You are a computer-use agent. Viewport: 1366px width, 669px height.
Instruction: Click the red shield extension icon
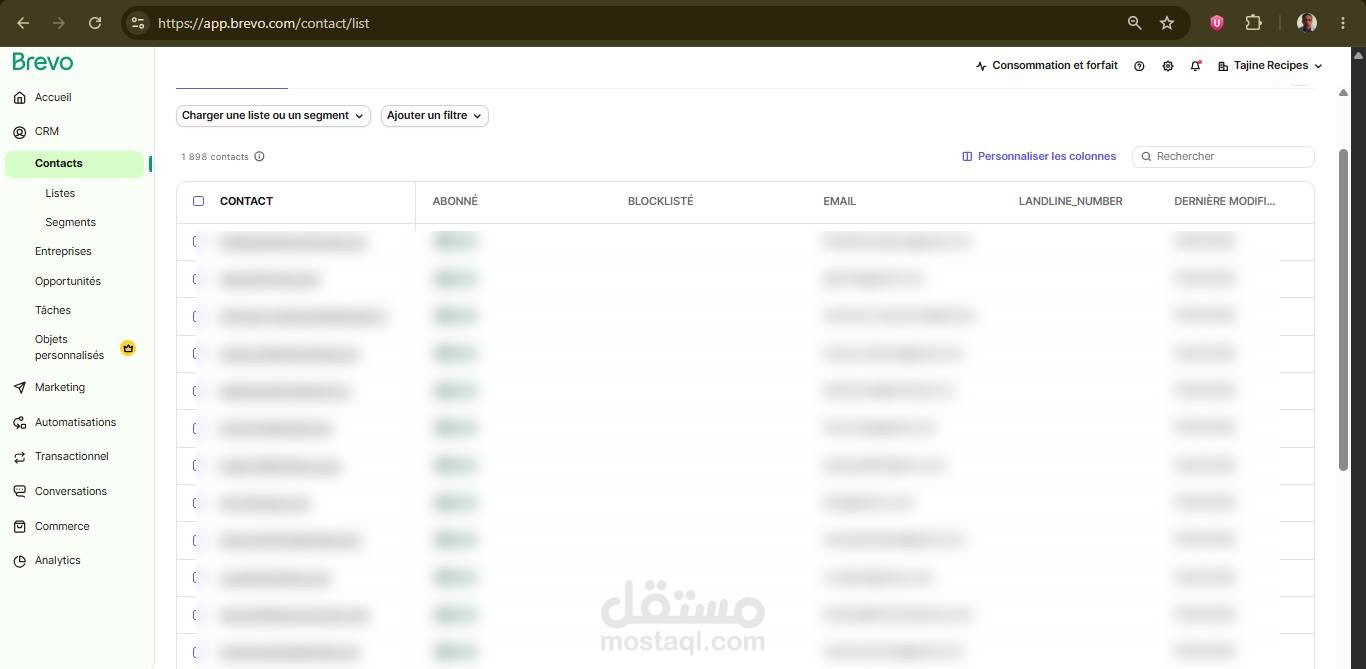click(1217, 23)
